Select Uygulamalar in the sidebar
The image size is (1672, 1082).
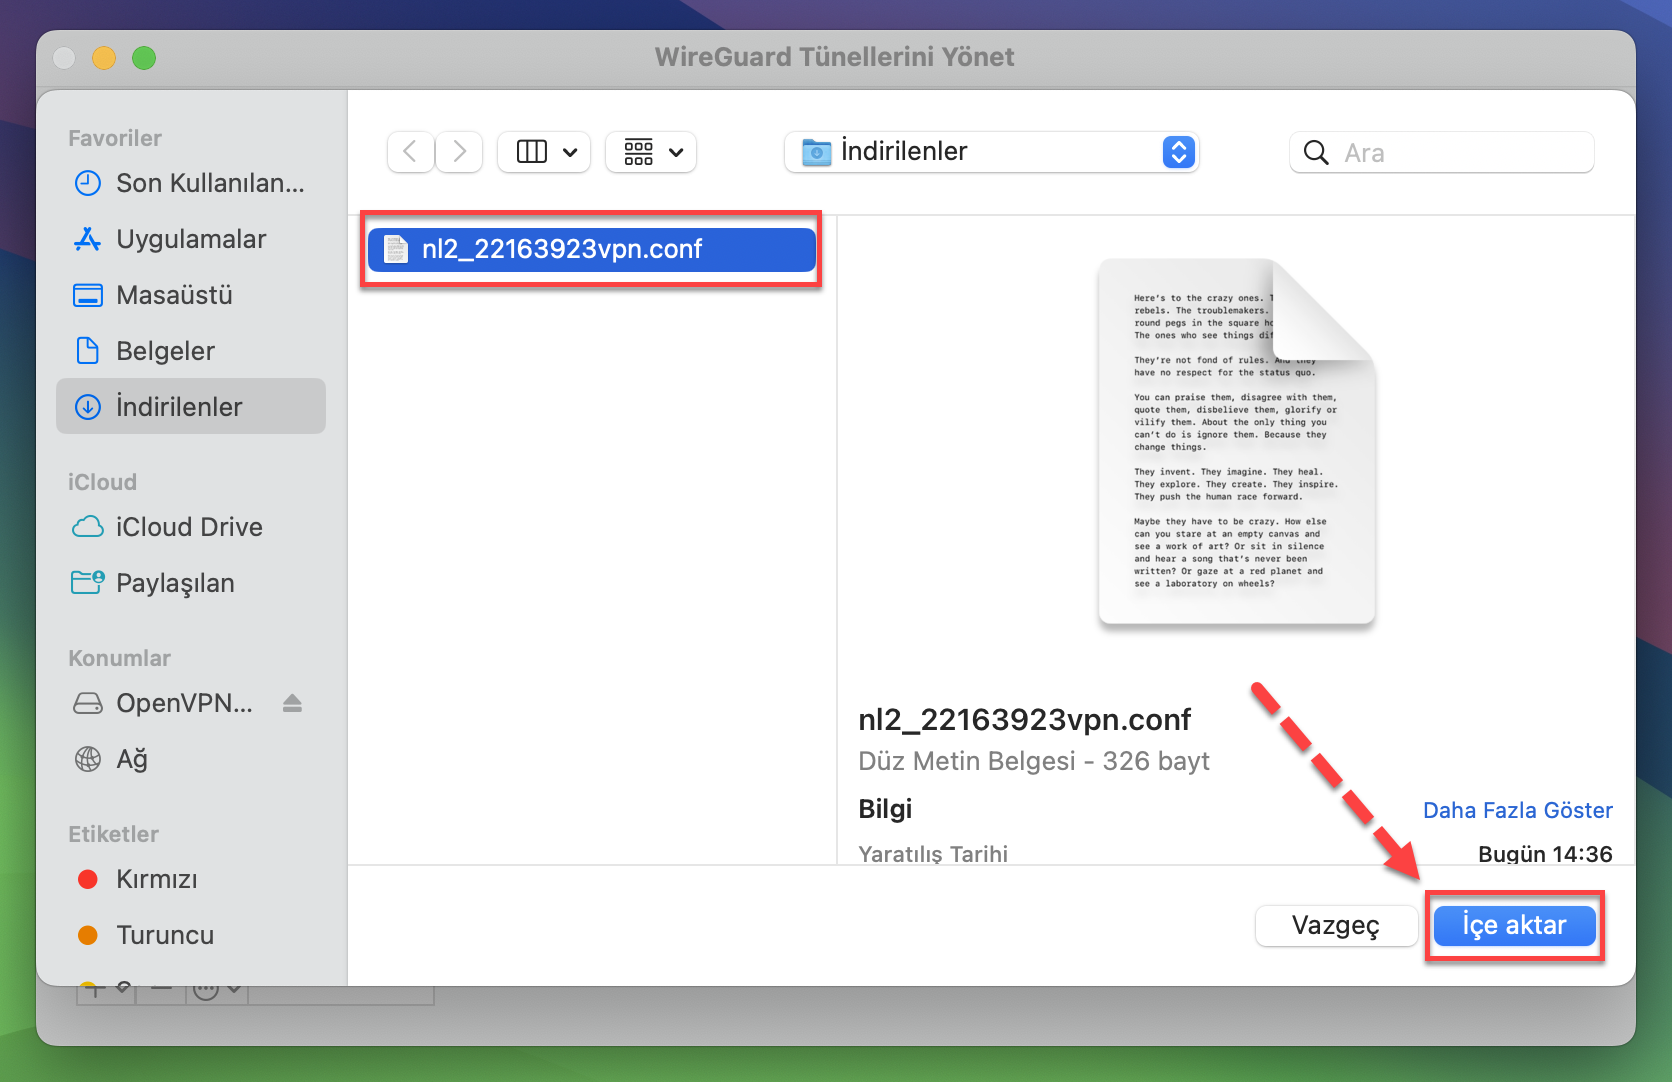pyautogui.click(x=190, y=239)
